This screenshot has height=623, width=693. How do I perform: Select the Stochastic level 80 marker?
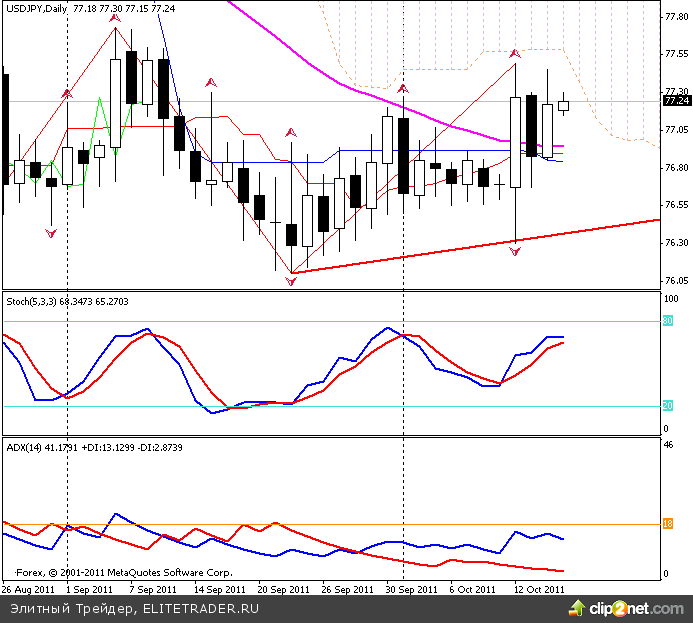(668, 320)
